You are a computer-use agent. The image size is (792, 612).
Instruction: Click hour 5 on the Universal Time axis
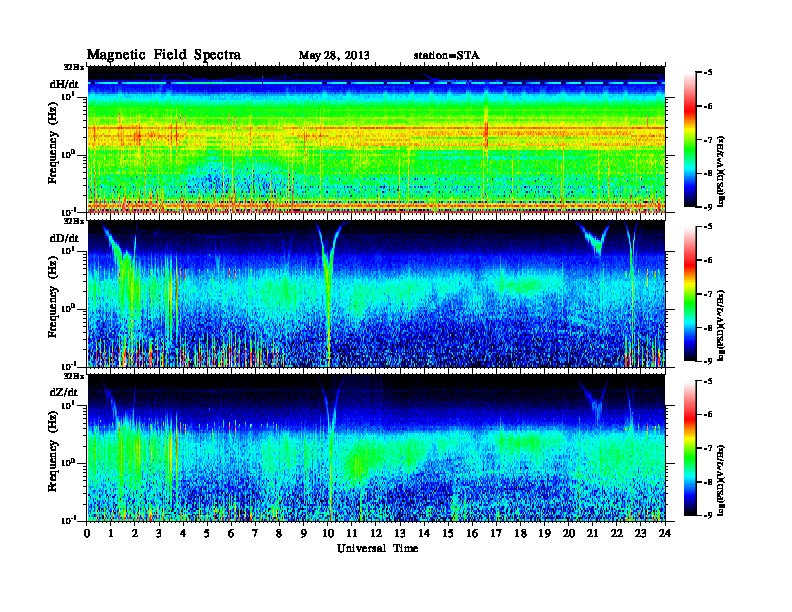pos(207,534)
